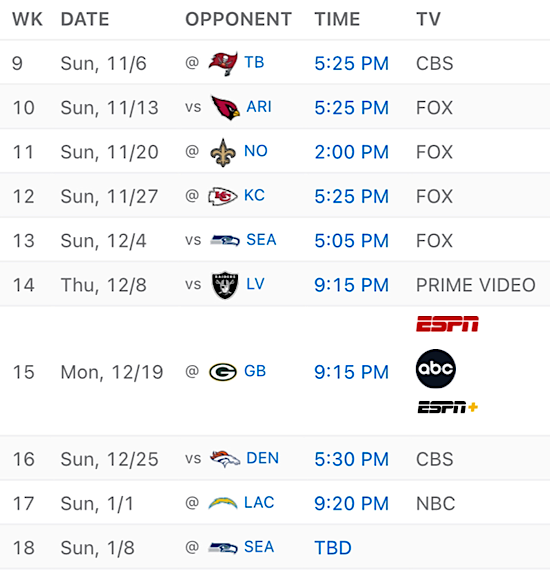
Task: Click the 9:20 PM game time link
Action: click(x=351, y=504)
